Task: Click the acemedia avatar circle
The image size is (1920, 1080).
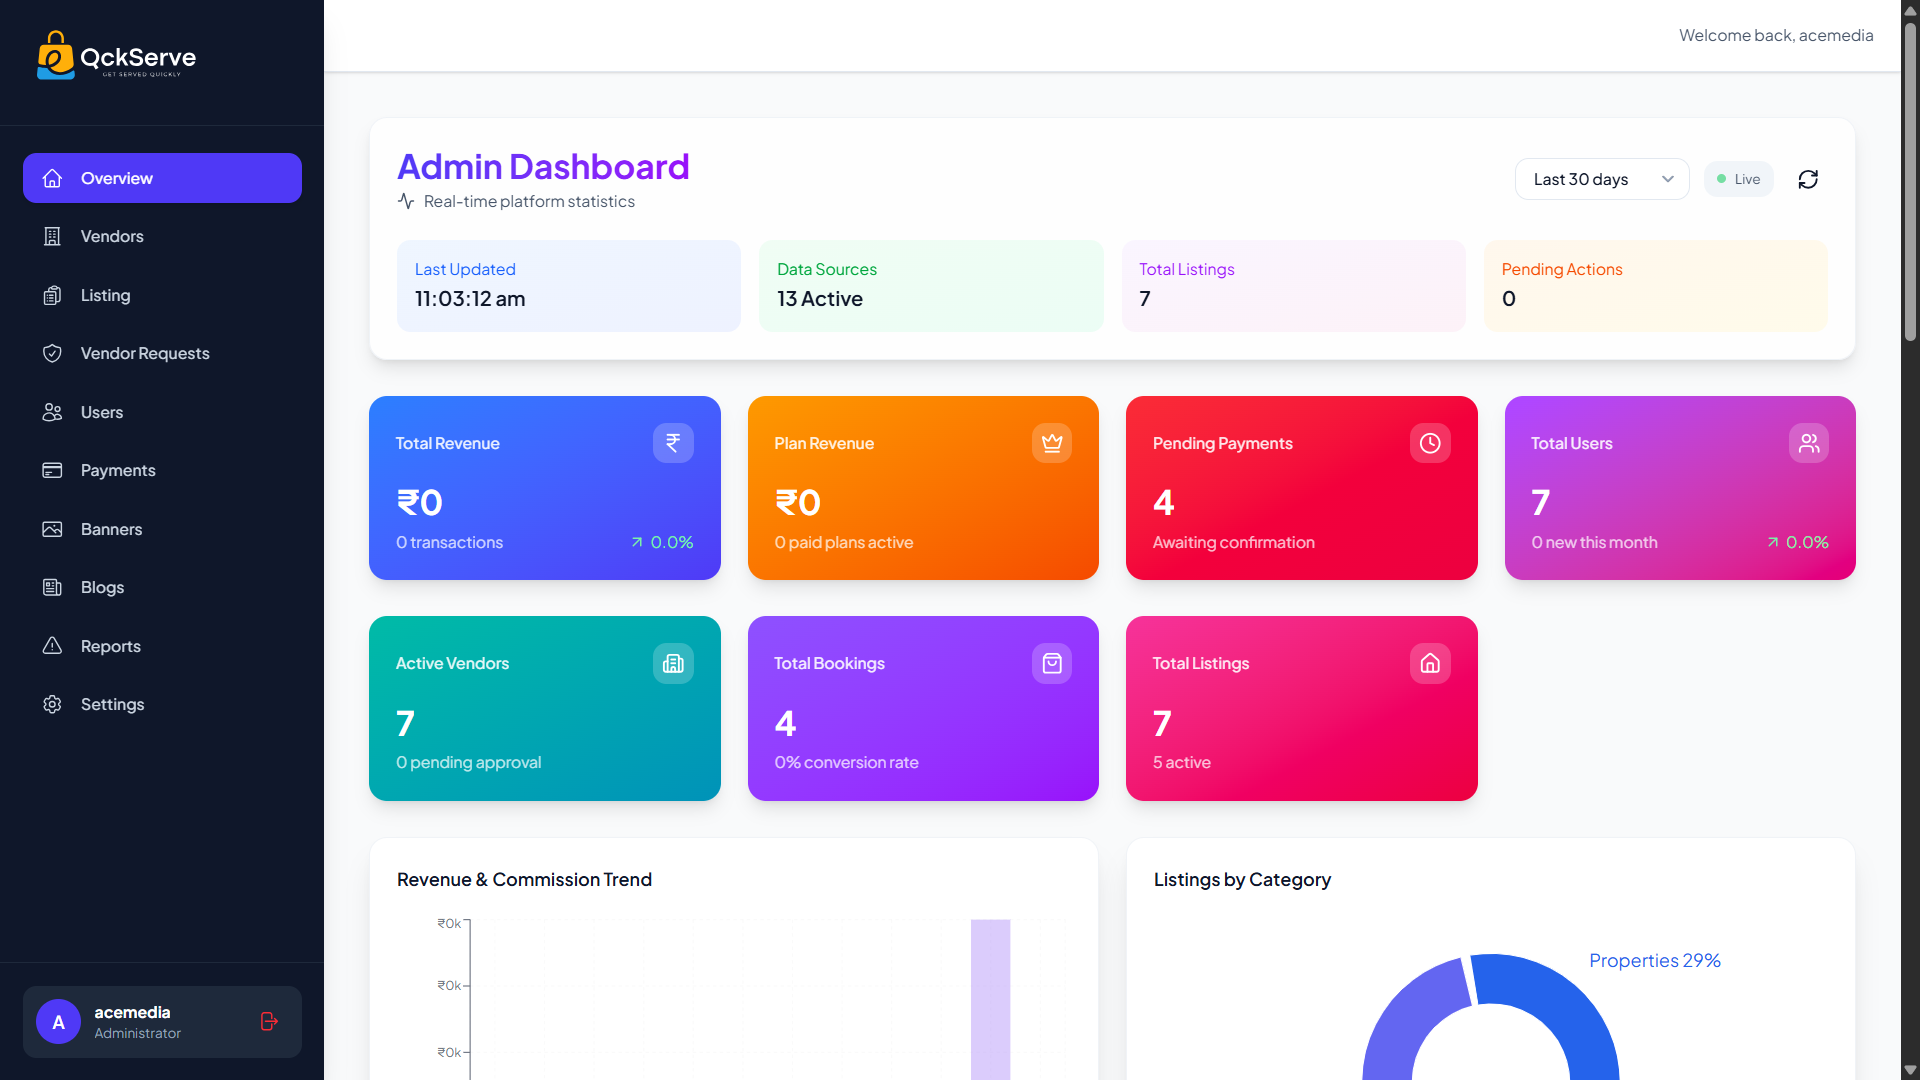Action: [x=58, y=1022]
